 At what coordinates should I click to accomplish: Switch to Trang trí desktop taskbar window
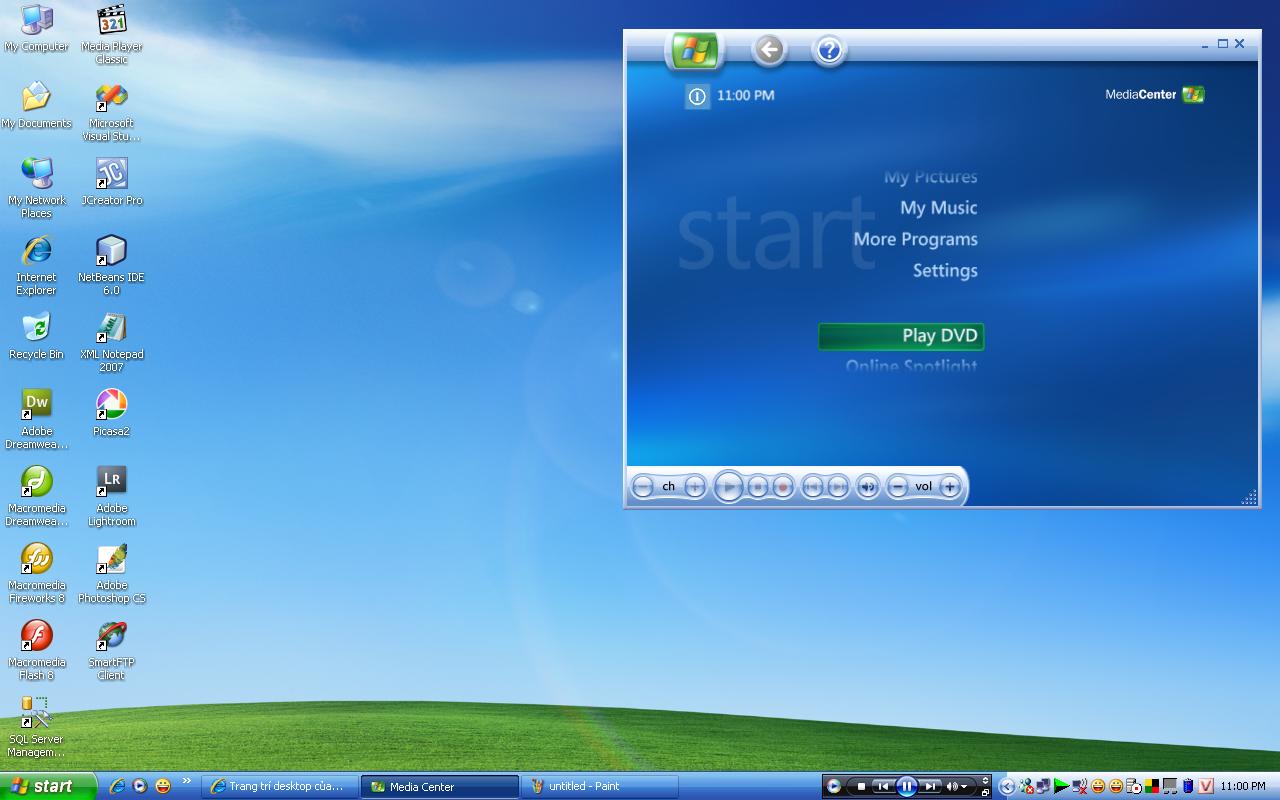(x=280, y=786)
